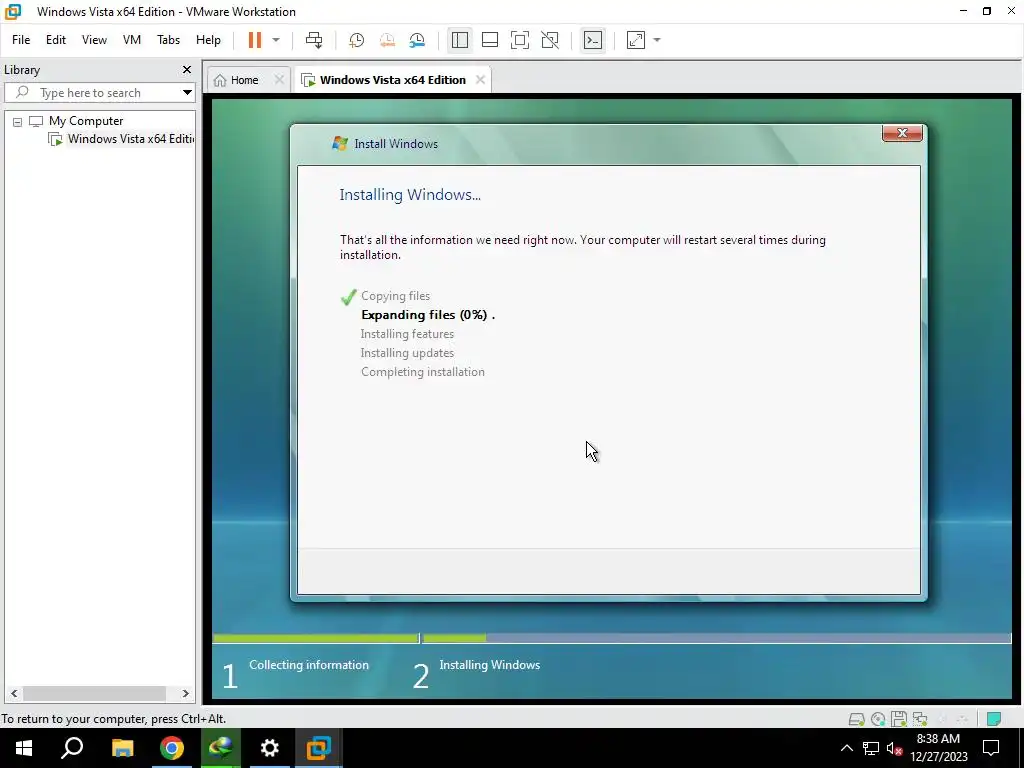1024x768 pixels.
Task: Click the Installing updates step text
Action: pyautogui.click(x=407, y=353)
